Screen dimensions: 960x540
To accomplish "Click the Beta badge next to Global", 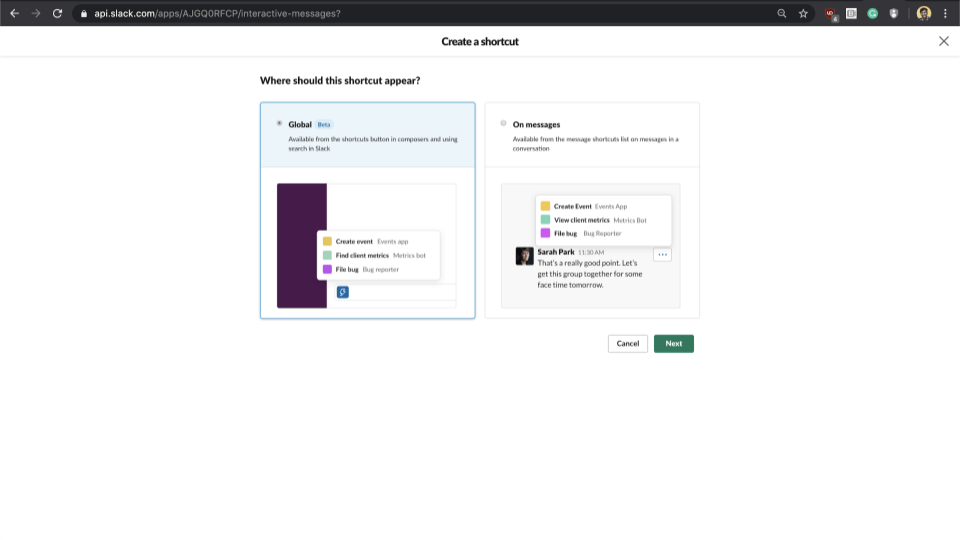I will [324, 124].
